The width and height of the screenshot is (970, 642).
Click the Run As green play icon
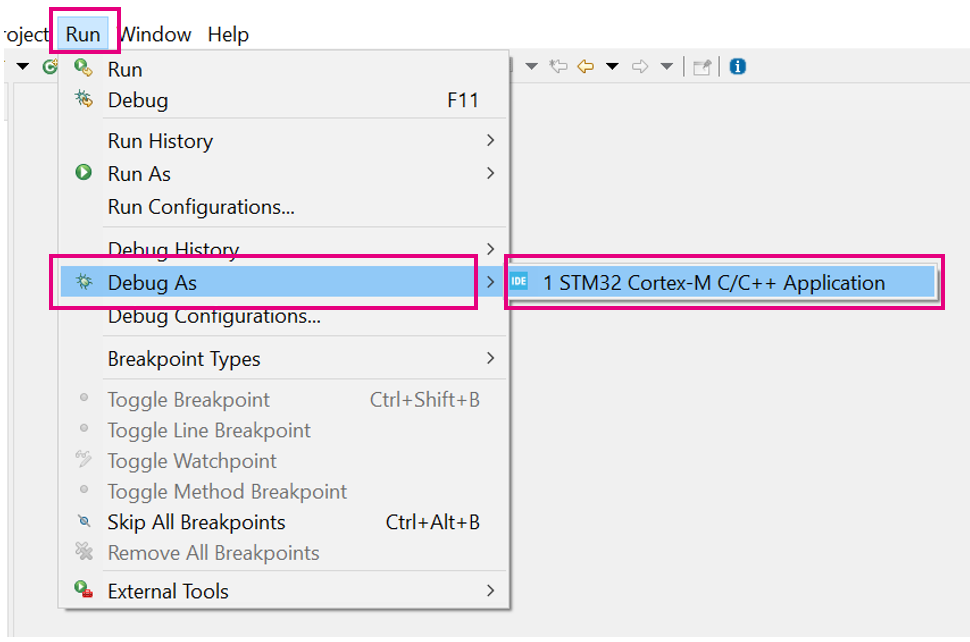click(x=86, y=172)
